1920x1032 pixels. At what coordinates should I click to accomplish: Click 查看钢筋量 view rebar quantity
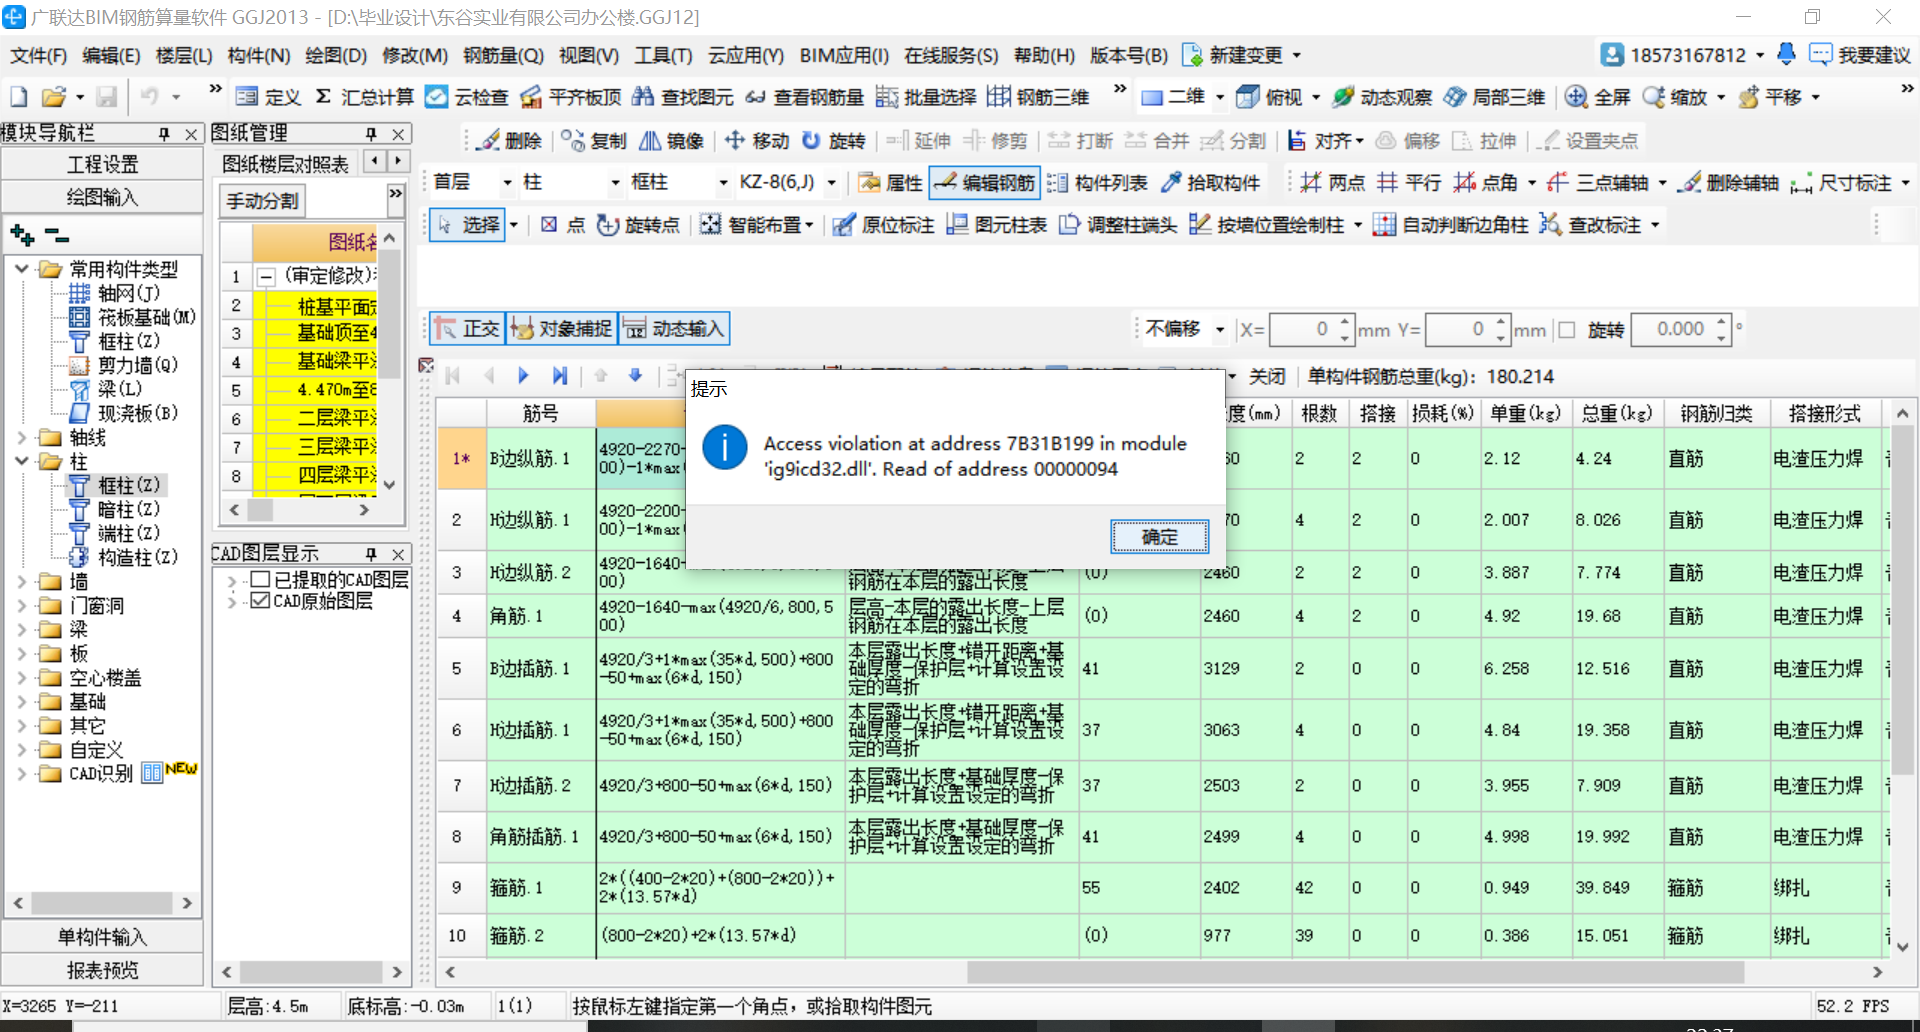click(805, 96)
